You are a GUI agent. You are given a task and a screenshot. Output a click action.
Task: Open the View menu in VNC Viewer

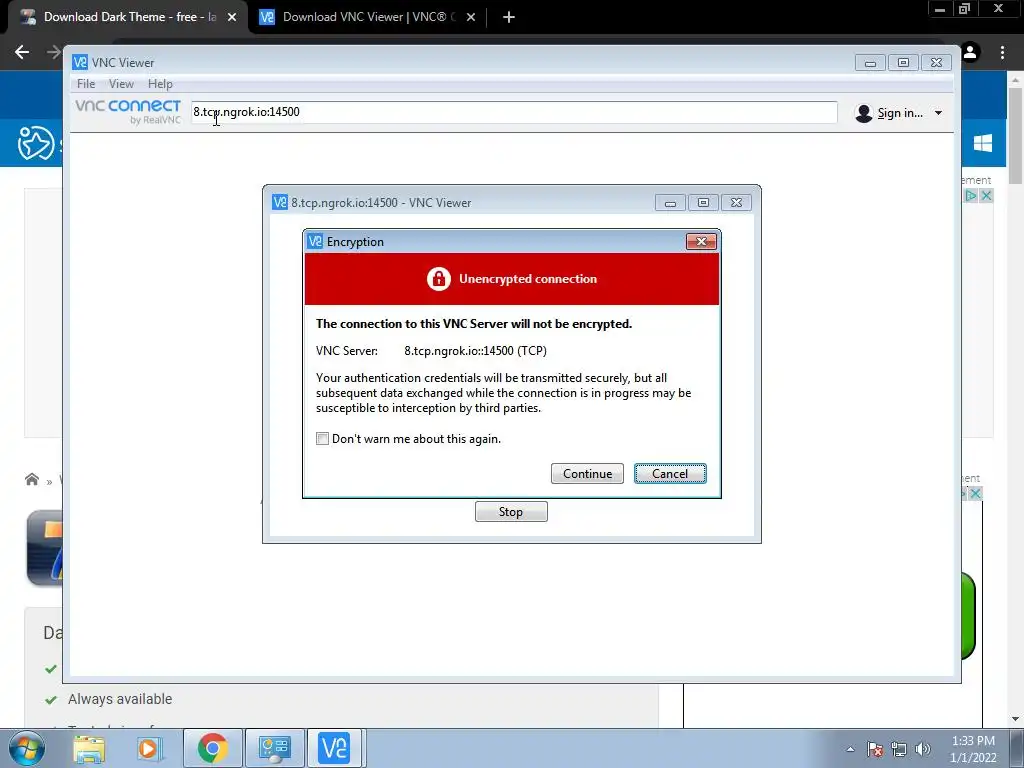point(121,84)
